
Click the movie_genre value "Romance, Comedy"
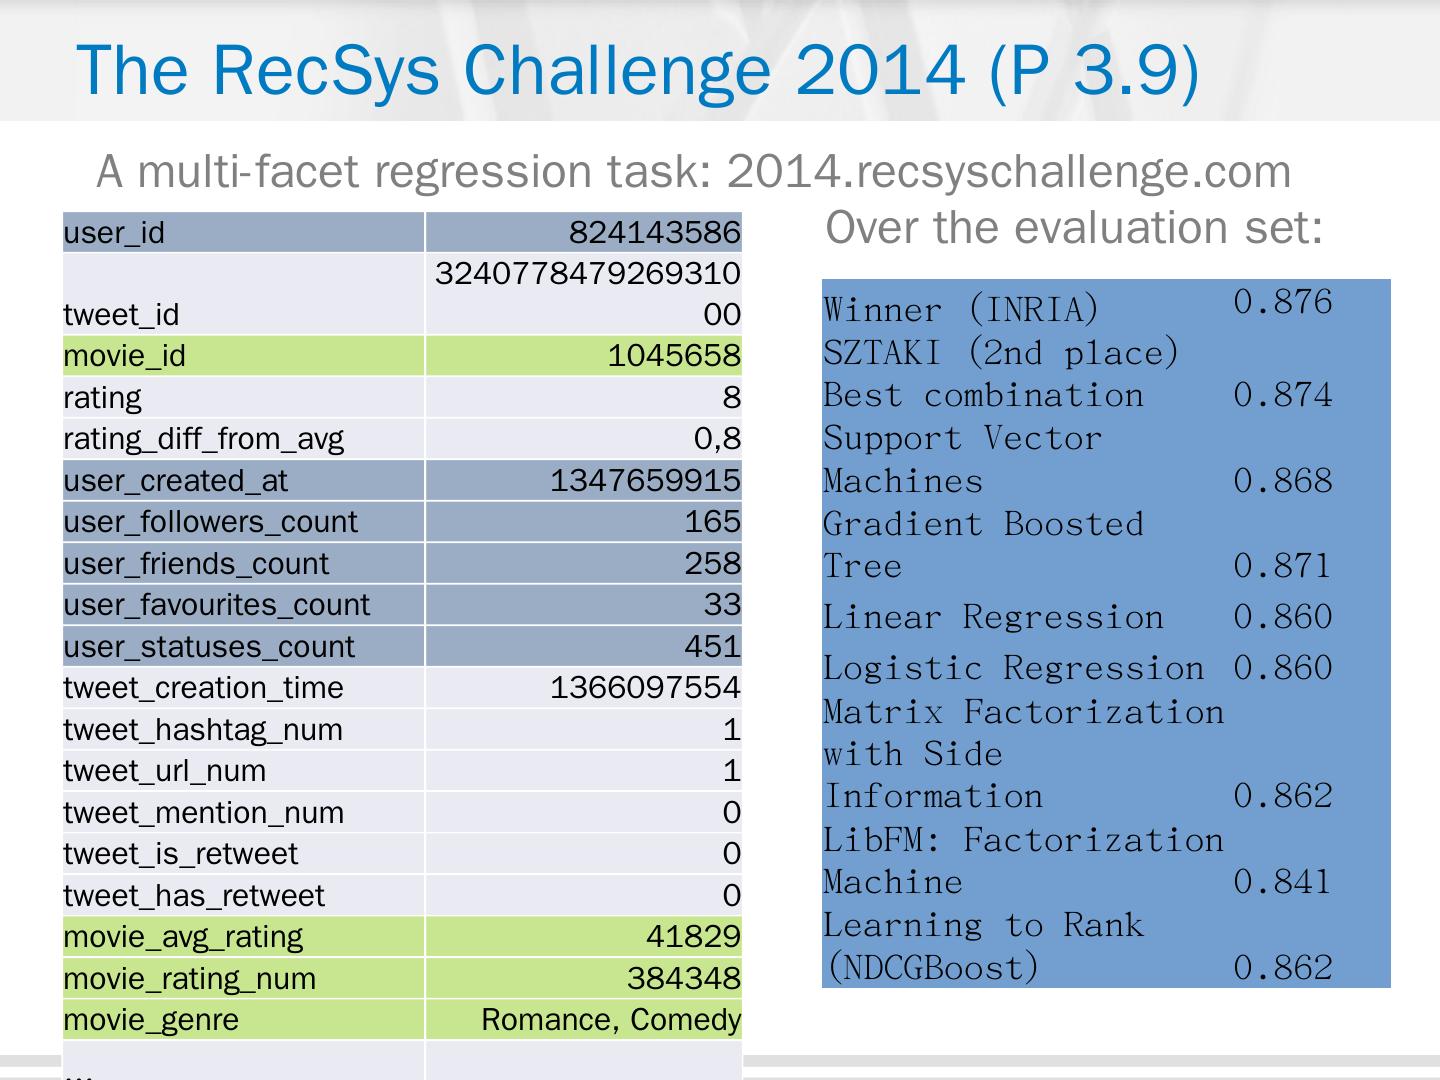(610, 1020)
